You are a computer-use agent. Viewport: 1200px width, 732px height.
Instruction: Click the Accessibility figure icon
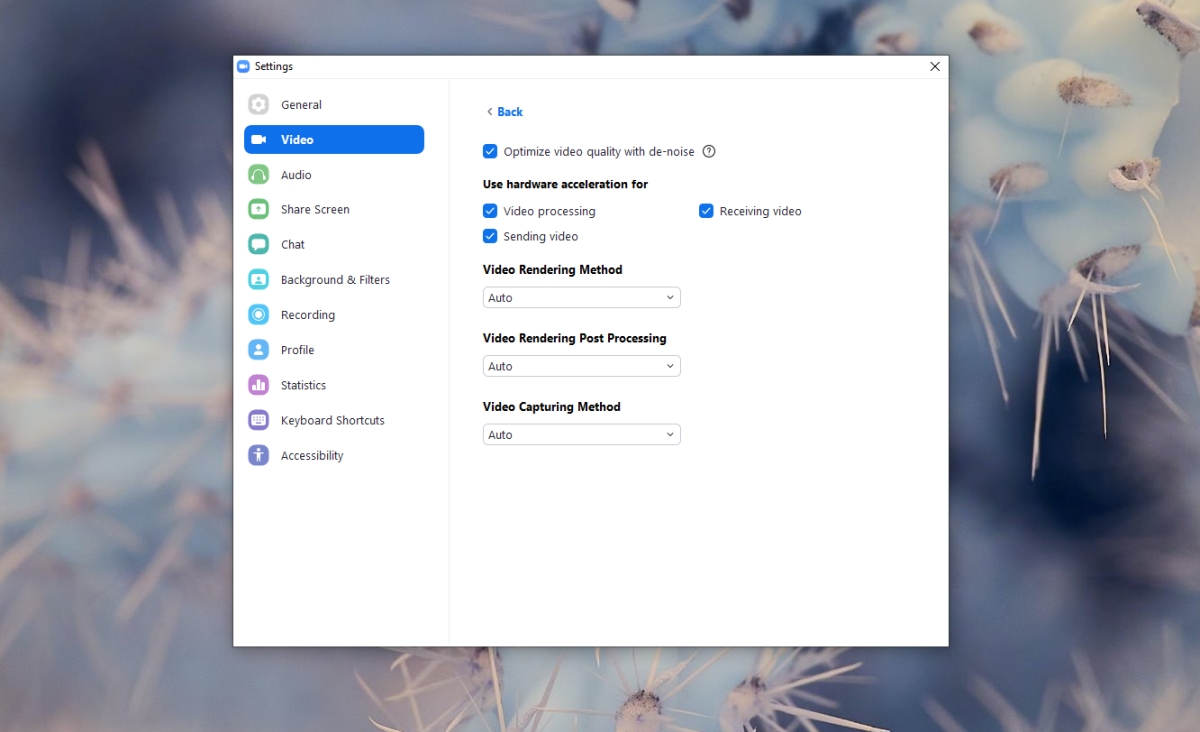259,455
